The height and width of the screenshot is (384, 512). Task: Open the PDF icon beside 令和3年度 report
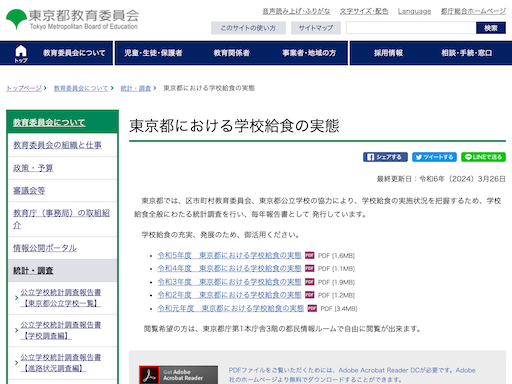tap(310, 282)
